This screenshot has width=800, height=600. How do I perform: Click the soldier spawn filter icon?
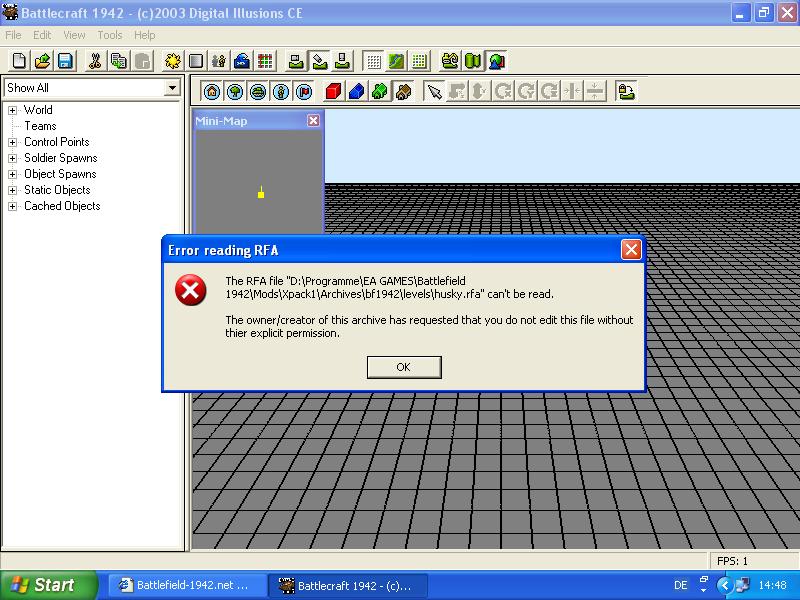tap(281, 92)
